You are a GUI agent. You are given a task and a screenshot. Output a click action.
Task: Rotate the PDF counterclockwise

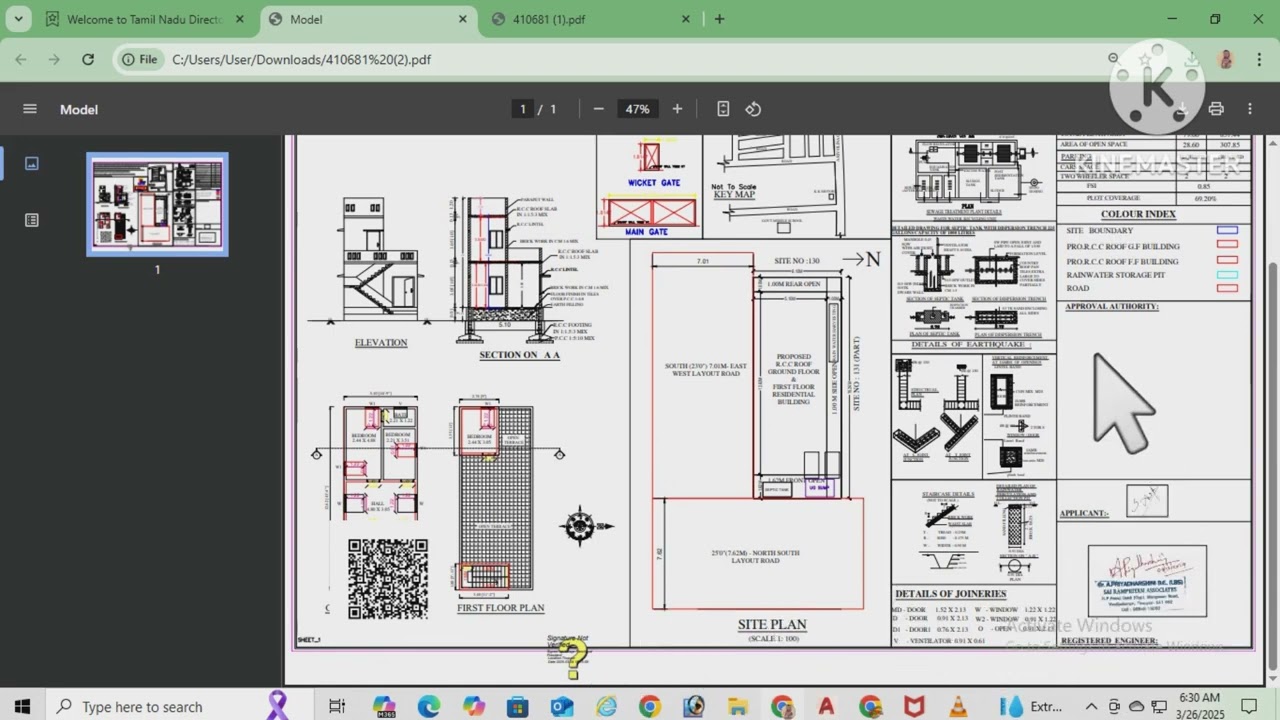click(x=753, y=109)
